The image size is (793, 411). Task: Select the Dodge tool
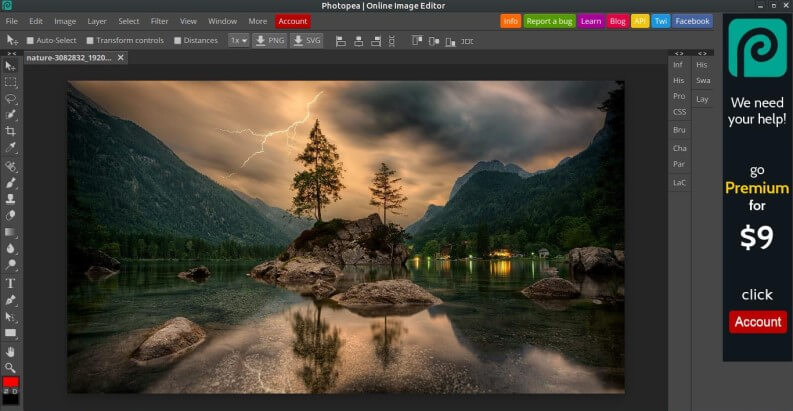coord(10,264)
